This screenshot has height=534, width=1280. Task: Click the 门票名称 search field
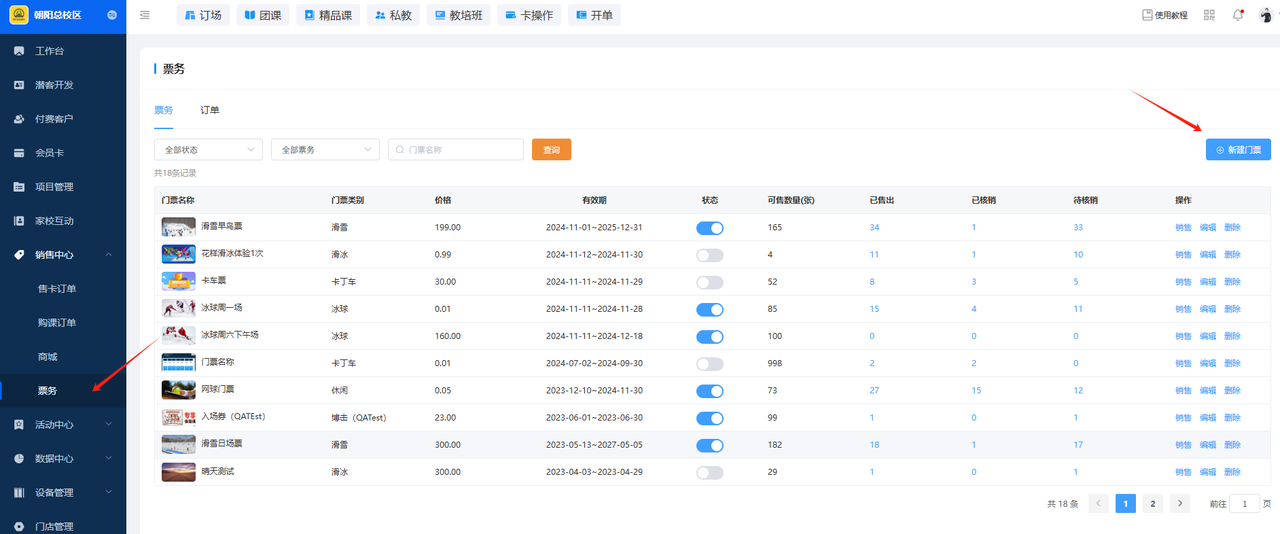462,150
